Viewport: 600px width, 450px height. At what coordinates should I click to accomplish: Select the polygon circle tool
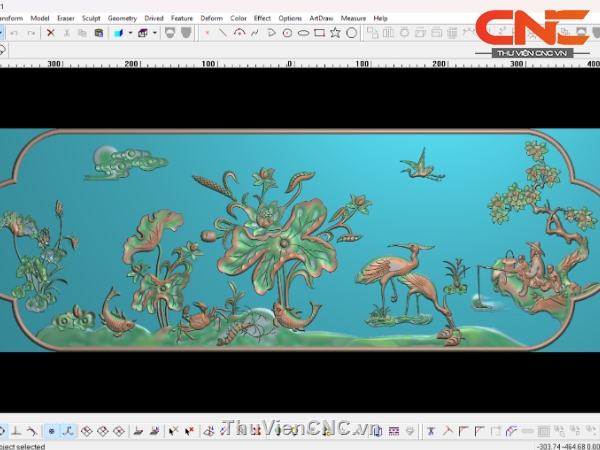pos(351,33)
